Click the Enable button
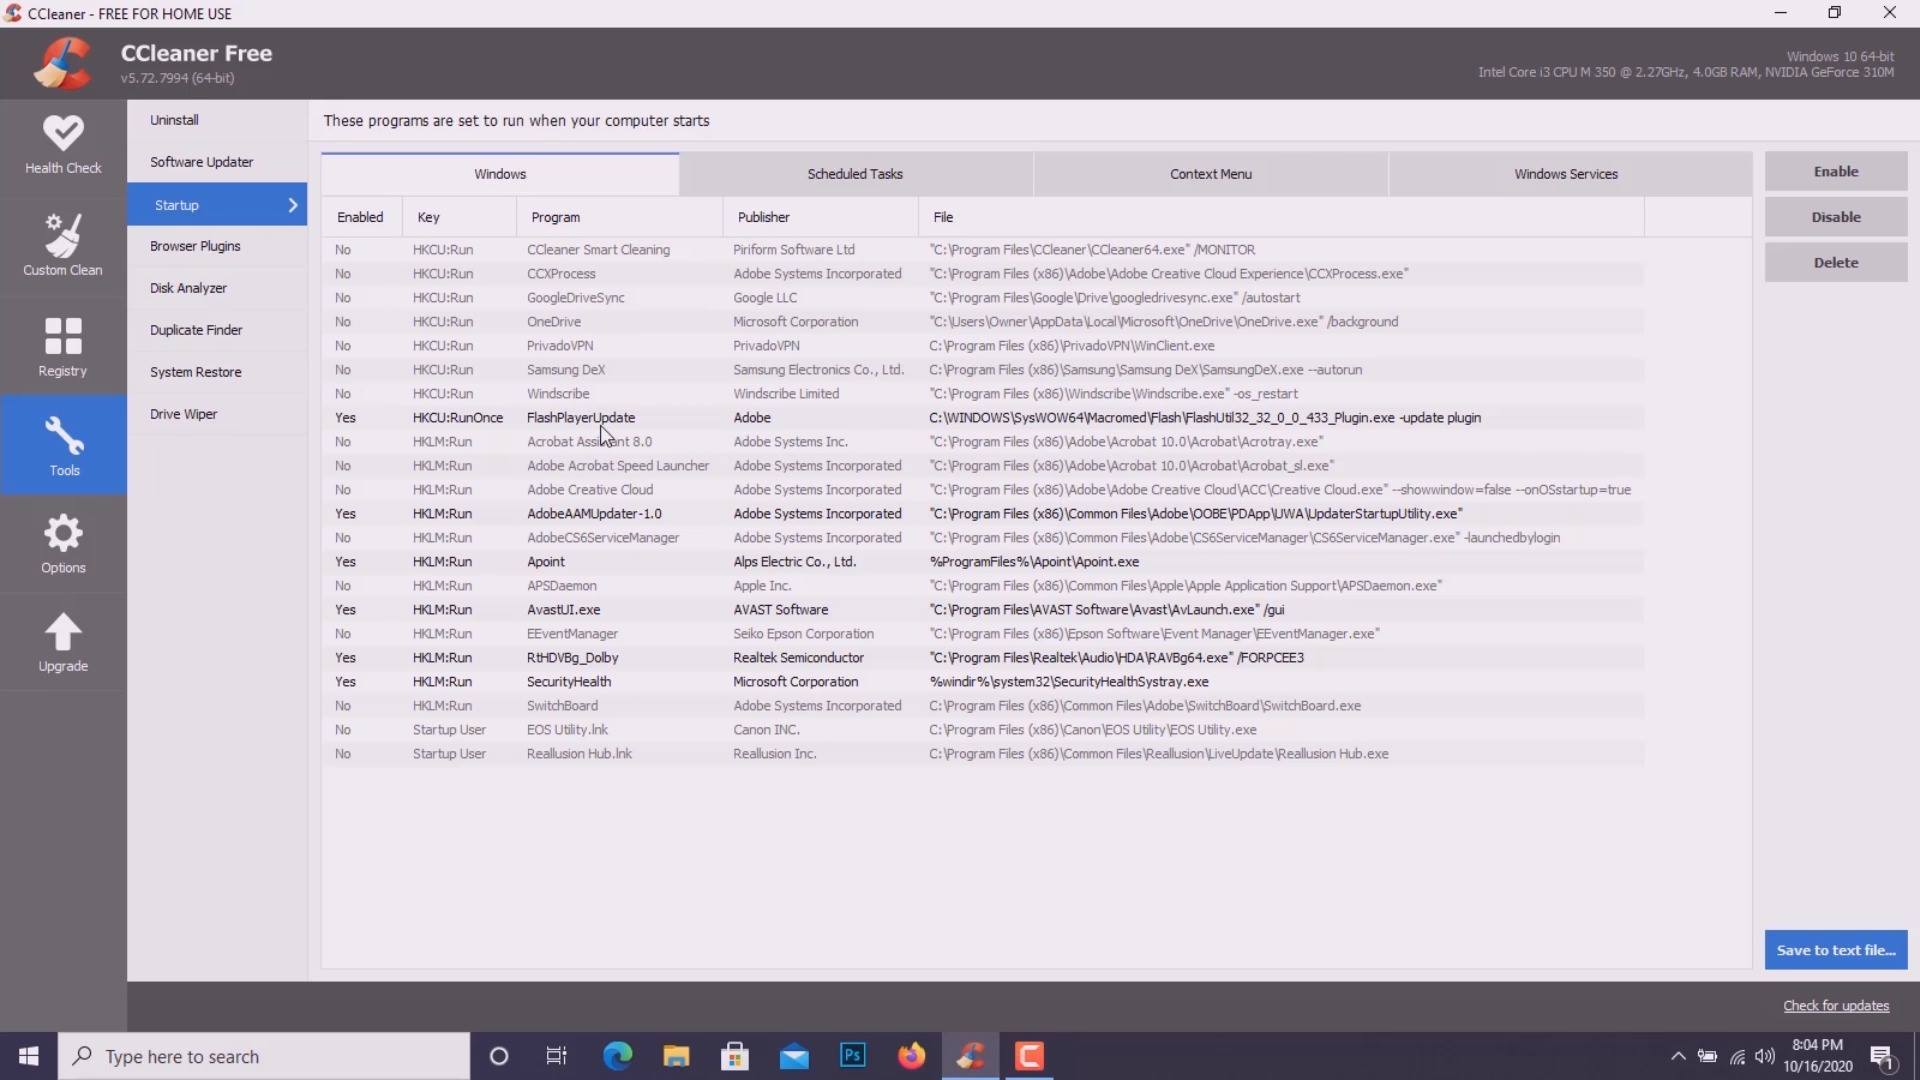Image resolution: width=1920 pixels, height=1080 pixels. click(1836, 172)
